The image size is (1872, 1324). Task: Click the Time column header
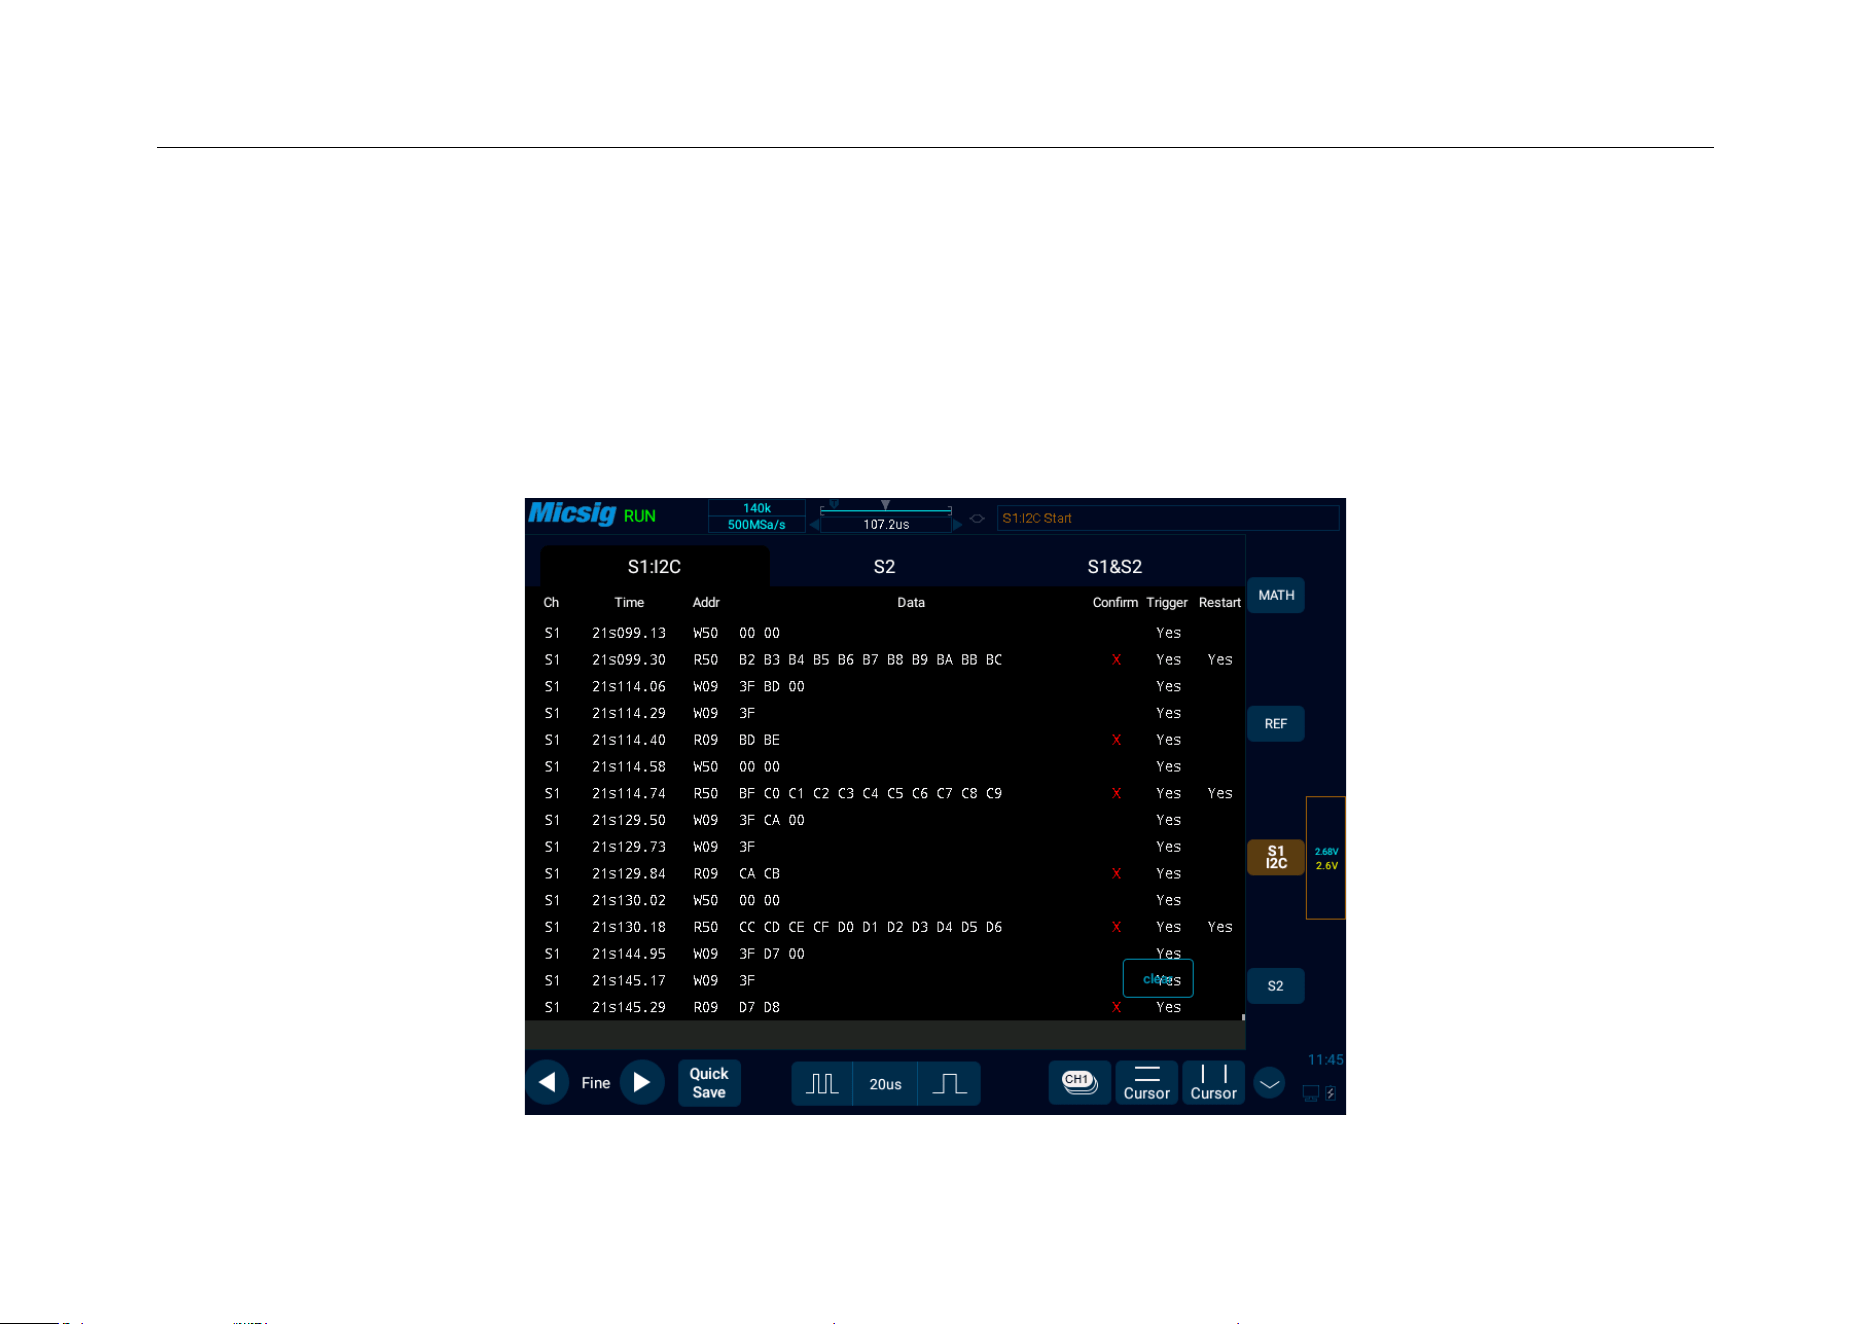629,603
